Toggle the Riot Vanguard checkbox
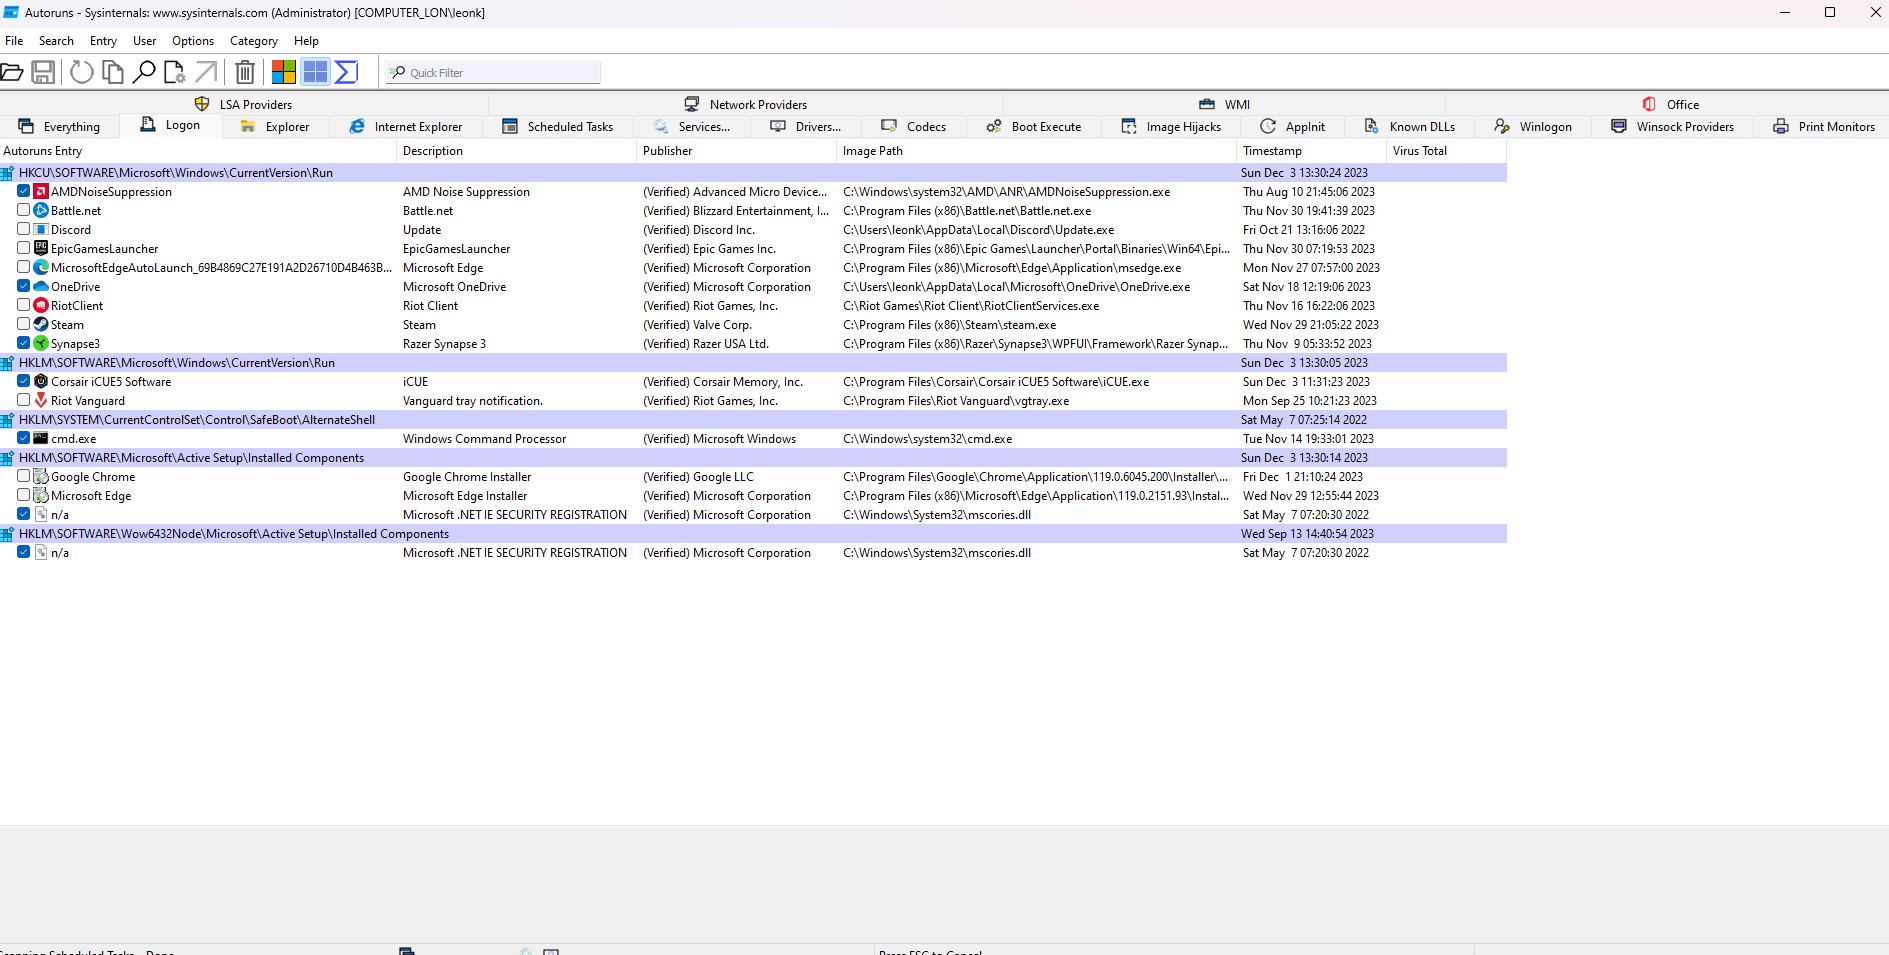This screenshot has width=1889, height=955. coord(23,400)
